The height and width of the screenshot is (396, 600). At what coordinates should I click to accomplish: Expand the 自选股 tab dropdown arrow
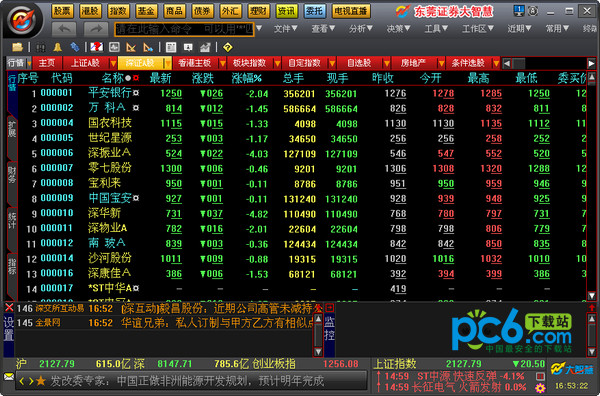coord(387,63)
